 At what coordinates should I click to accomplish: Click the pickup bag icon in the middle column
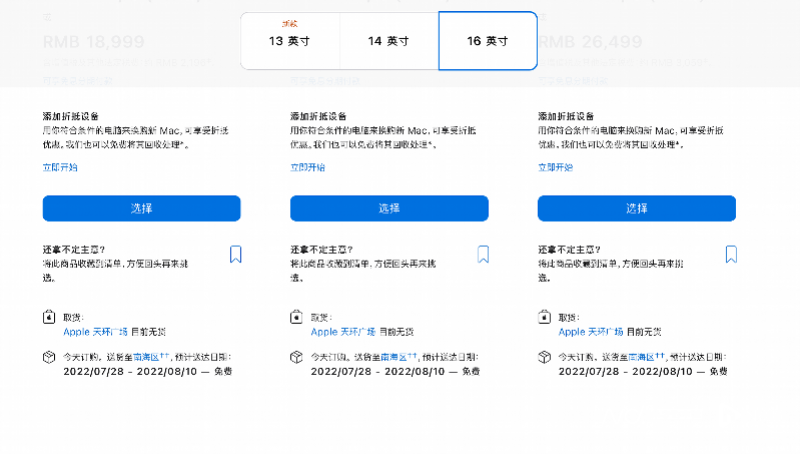click(296, 317)
